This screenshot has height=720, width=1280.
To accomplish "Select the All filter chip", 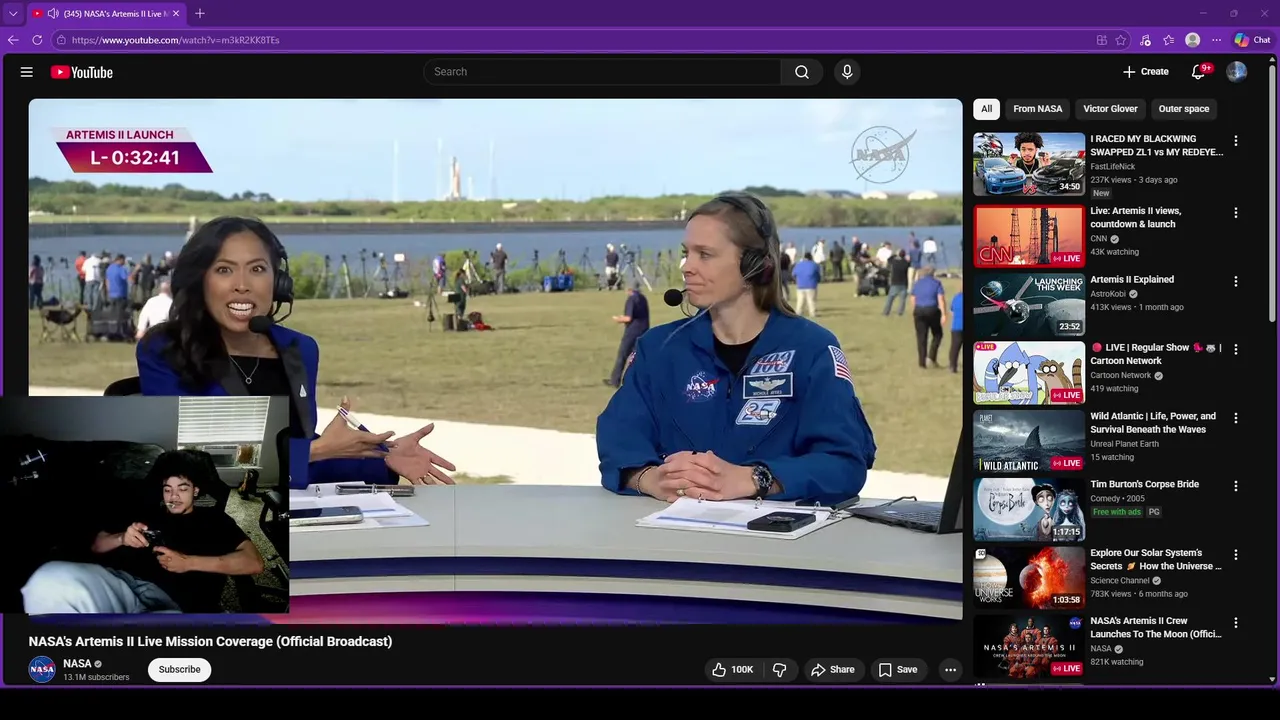I will click(x=986, y=109).
